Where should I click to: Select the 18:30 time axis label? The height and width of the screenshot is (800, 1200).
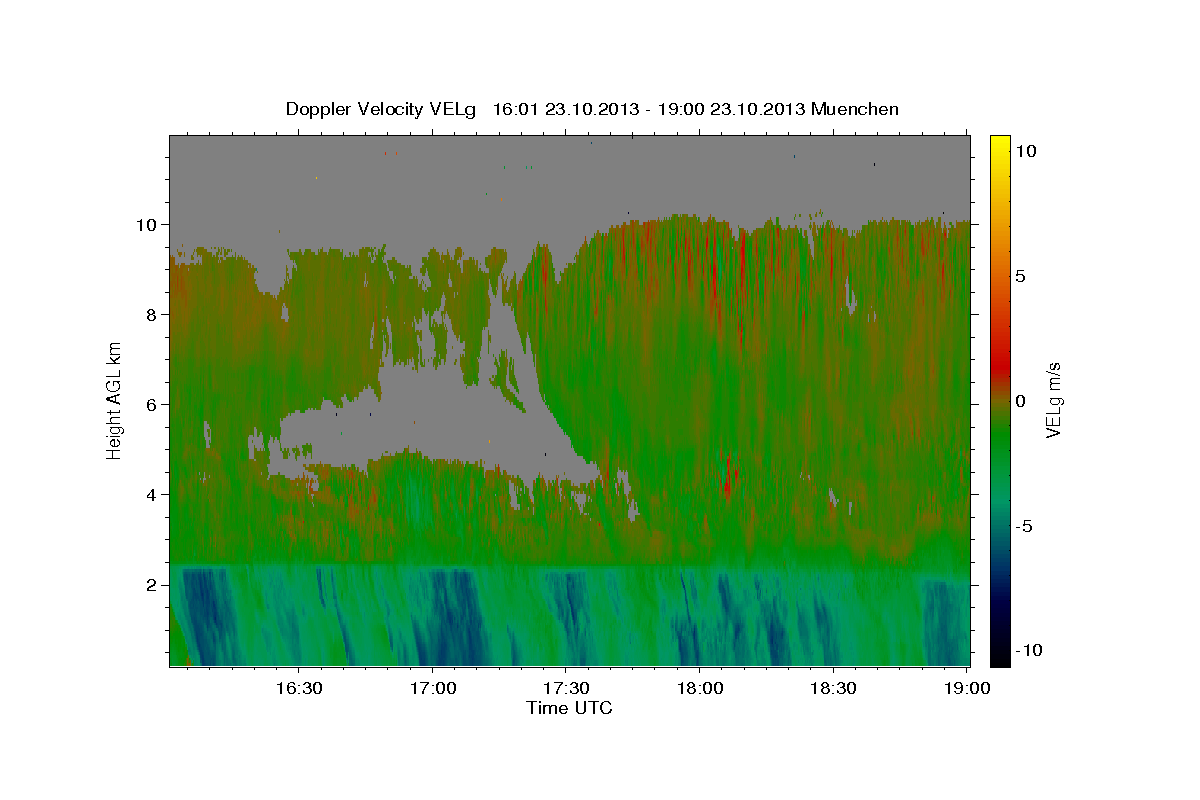click(x=834, y=688)
